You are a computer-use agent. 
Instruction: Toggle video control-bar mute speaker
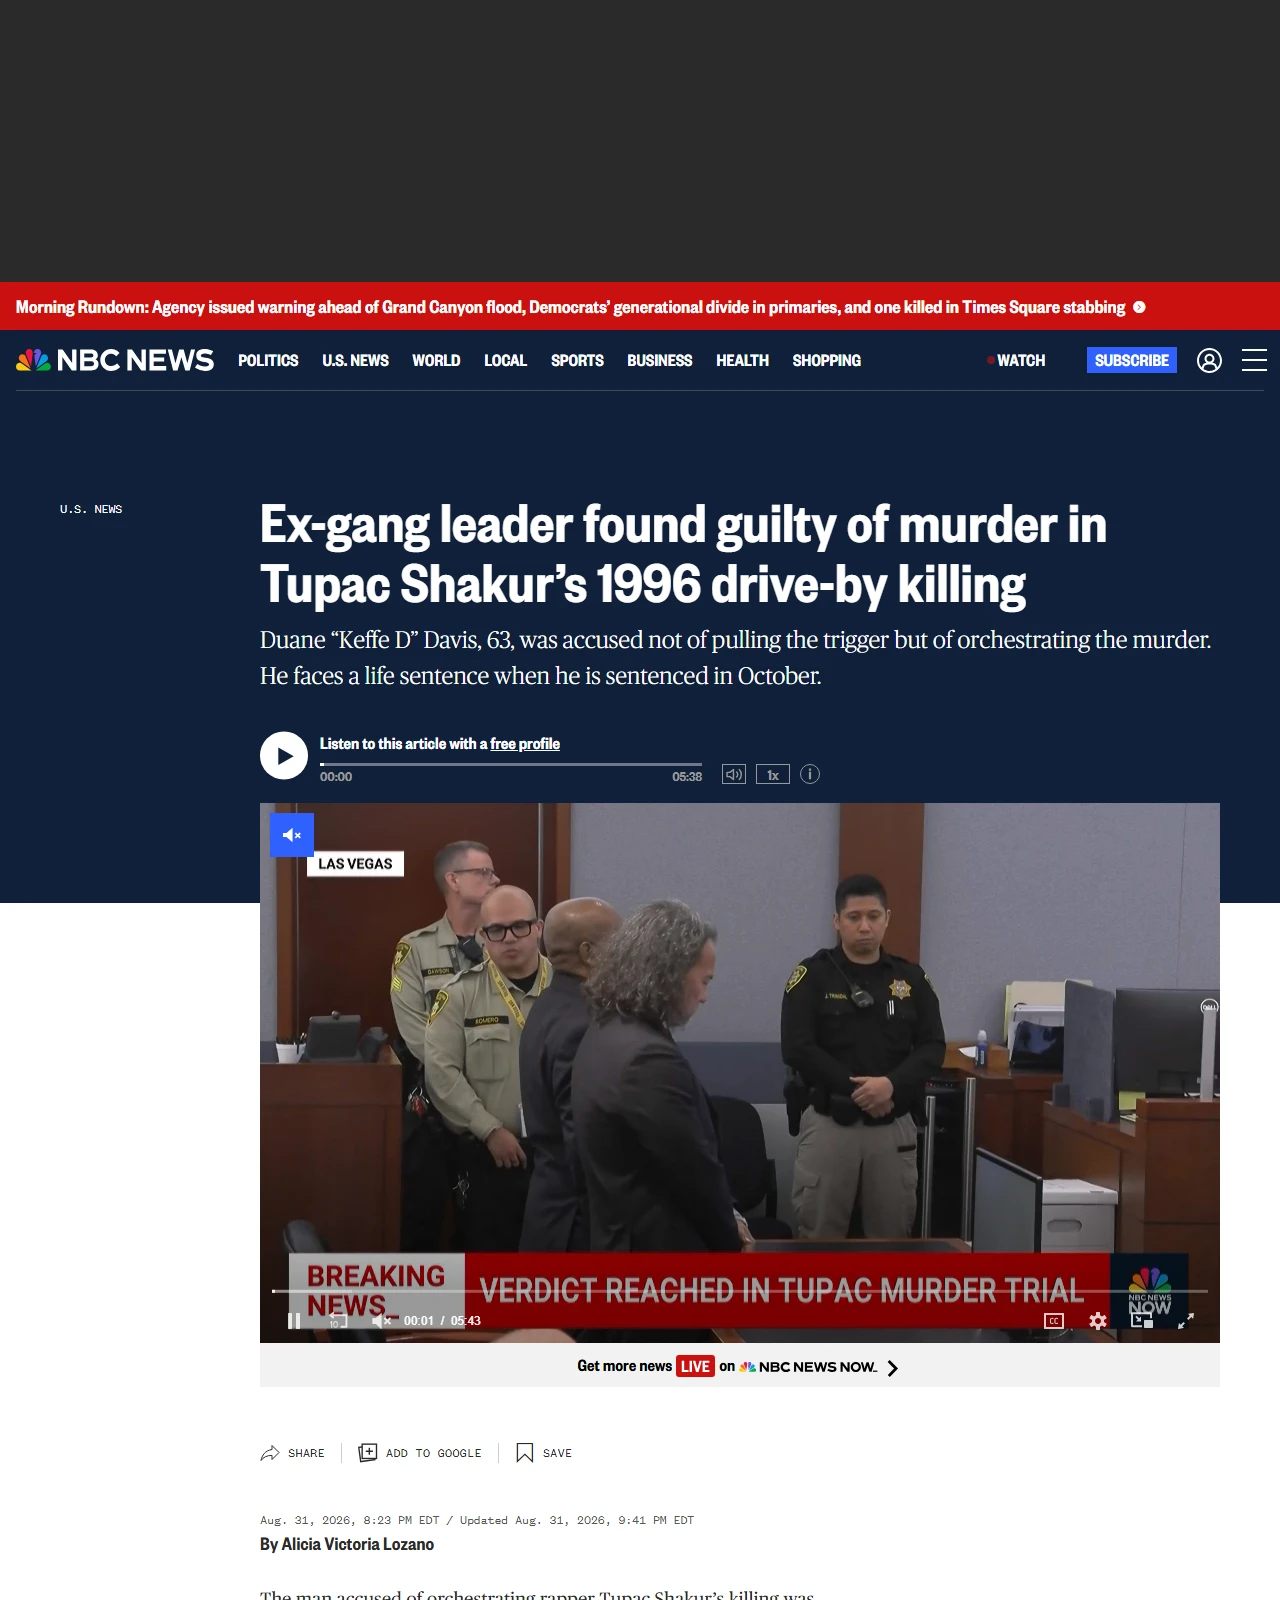[x=381, y=1321]
